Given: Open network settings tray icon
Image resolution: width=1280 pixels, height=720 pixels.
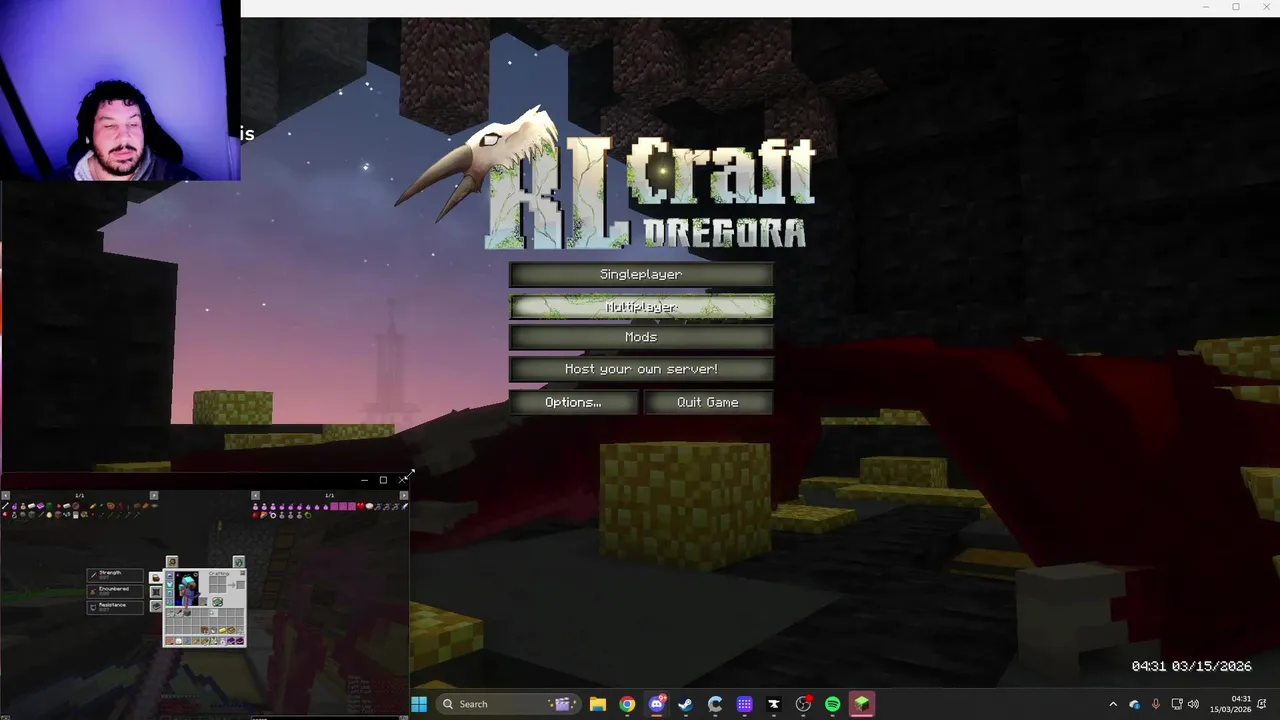Looking at the screenshot, I should pyautogui.click(x=1176, y=704).
